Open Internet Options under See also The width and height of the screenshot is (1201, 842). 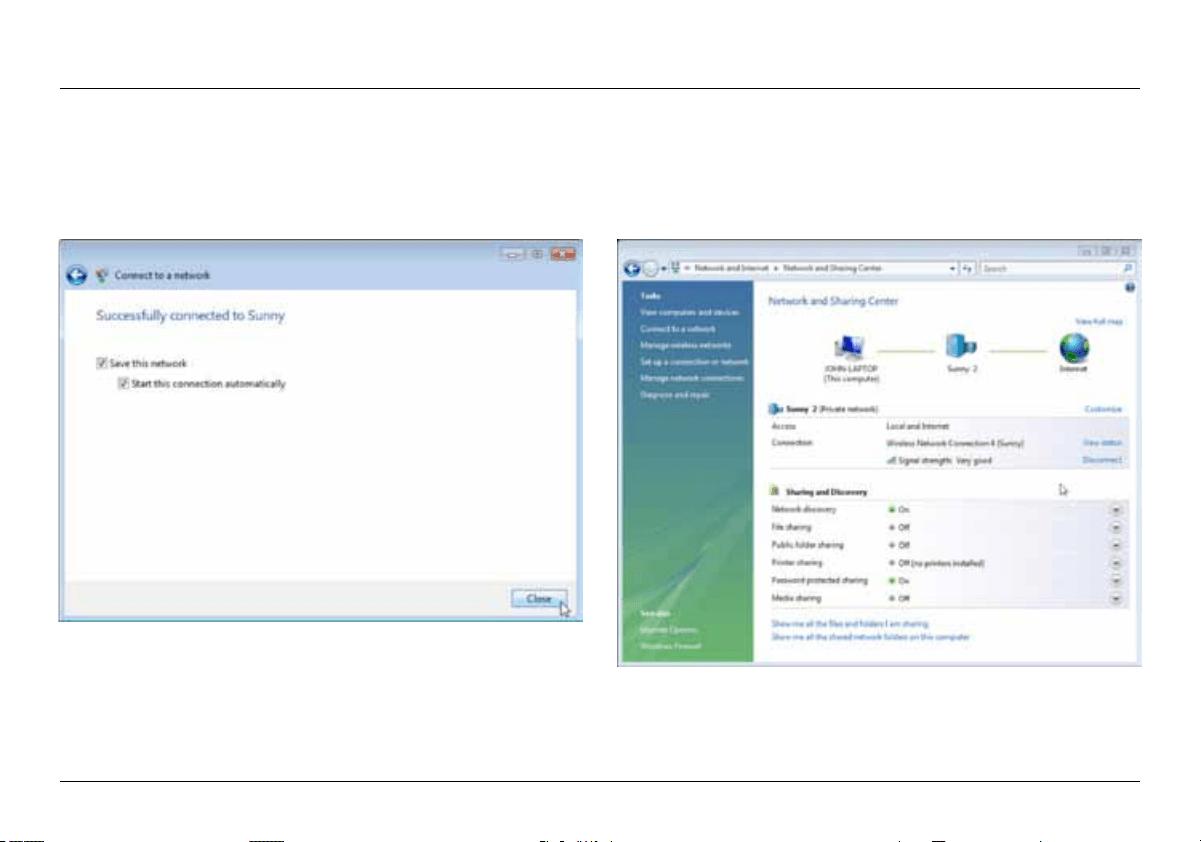(x=669, y=629)
